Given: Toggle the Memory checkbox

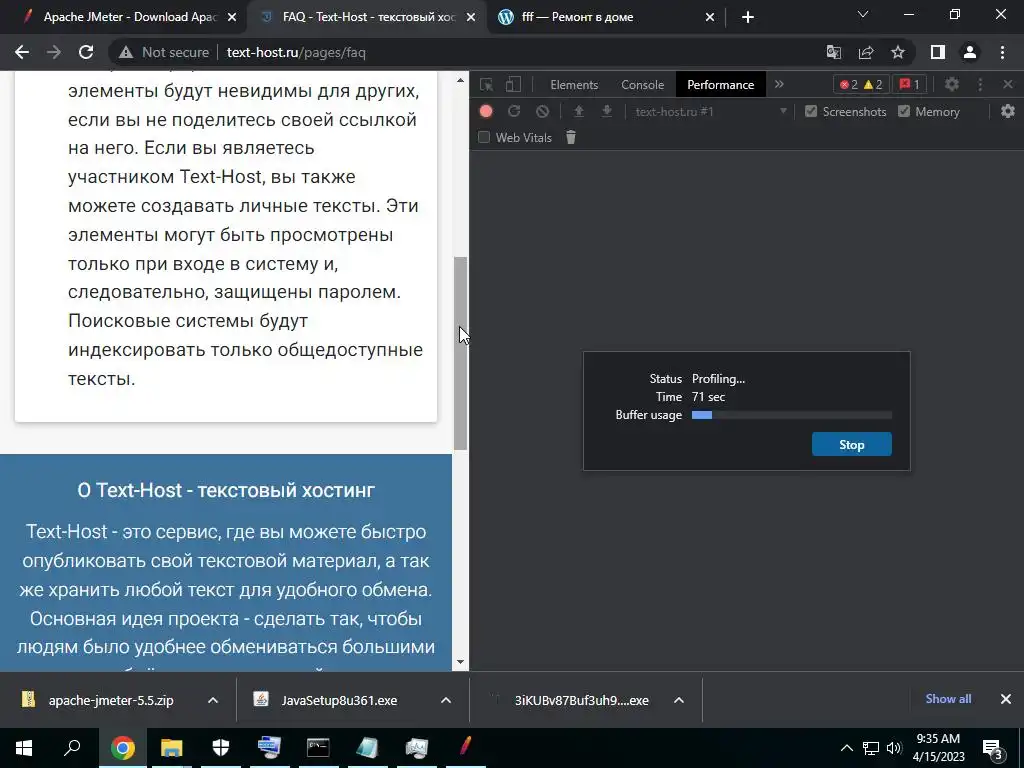Looking at the screenshot, I should pos(904,112).
